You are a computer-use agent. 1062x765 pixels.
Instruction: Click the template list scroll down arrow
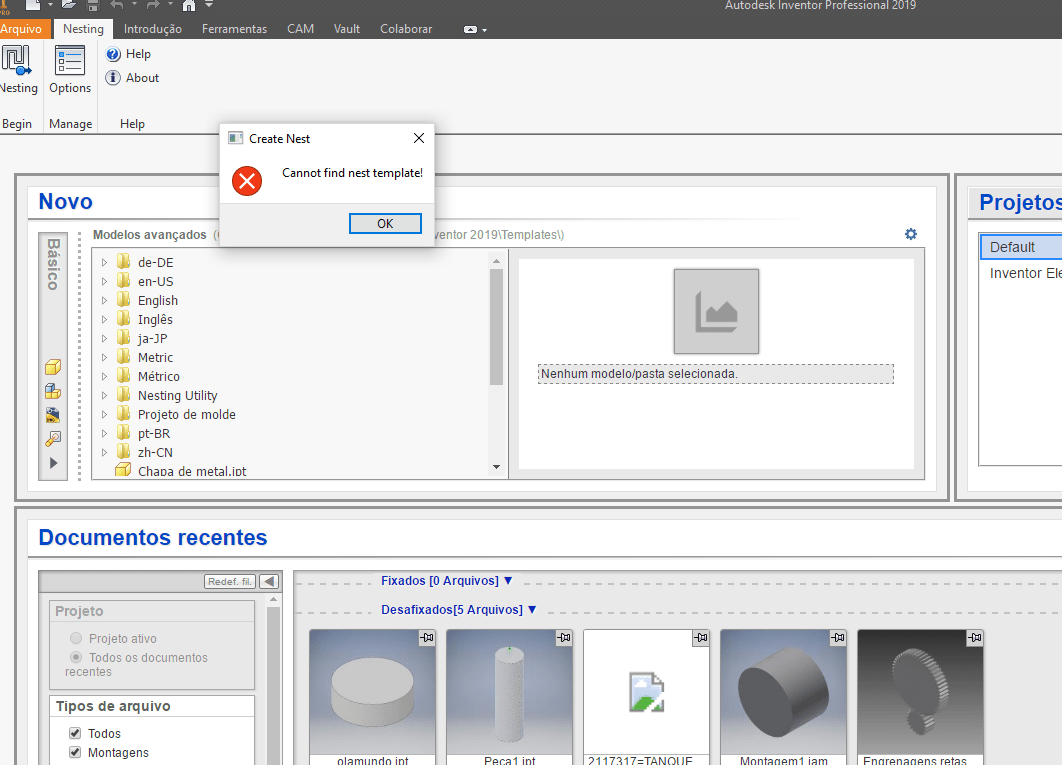click(x=496, y=467)
